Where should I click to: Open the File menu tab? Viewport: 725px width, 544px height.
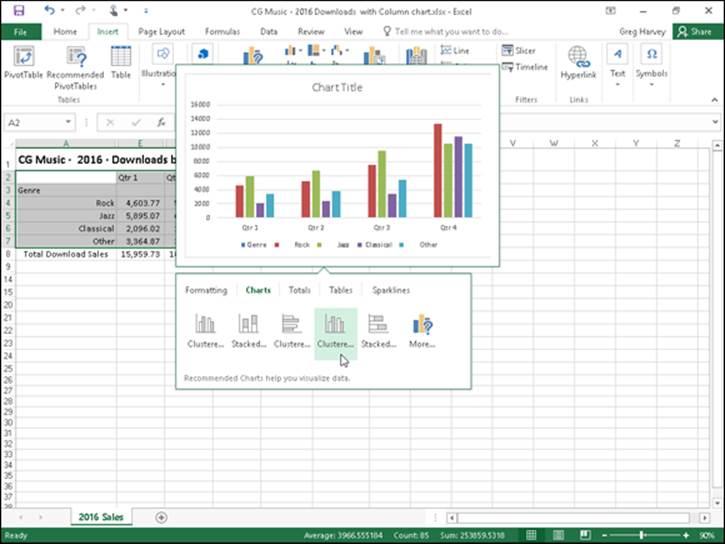point(21,32)
